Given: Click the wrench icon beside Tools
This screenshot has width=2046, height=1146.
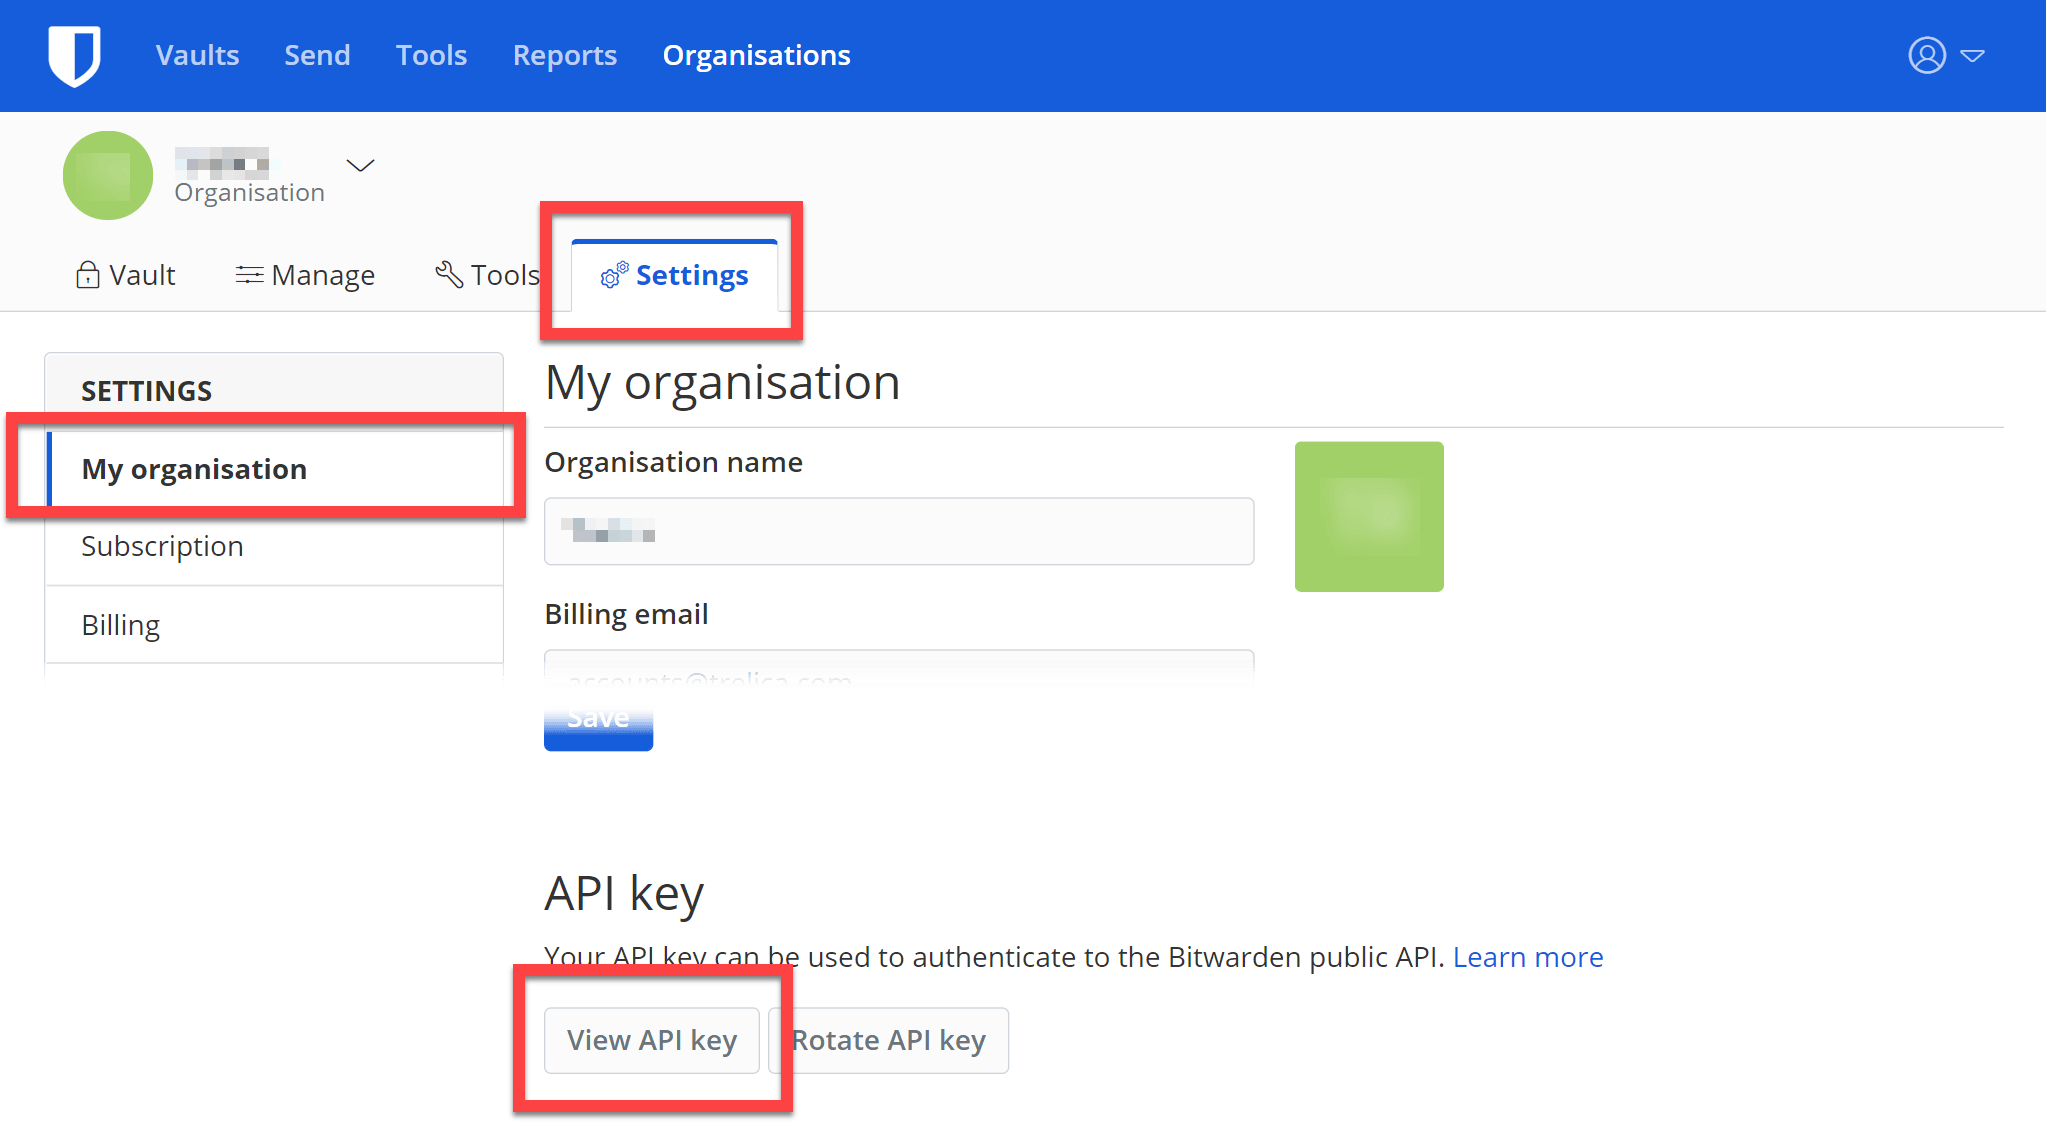Looking at the screenshot, I should pos(449,274).
